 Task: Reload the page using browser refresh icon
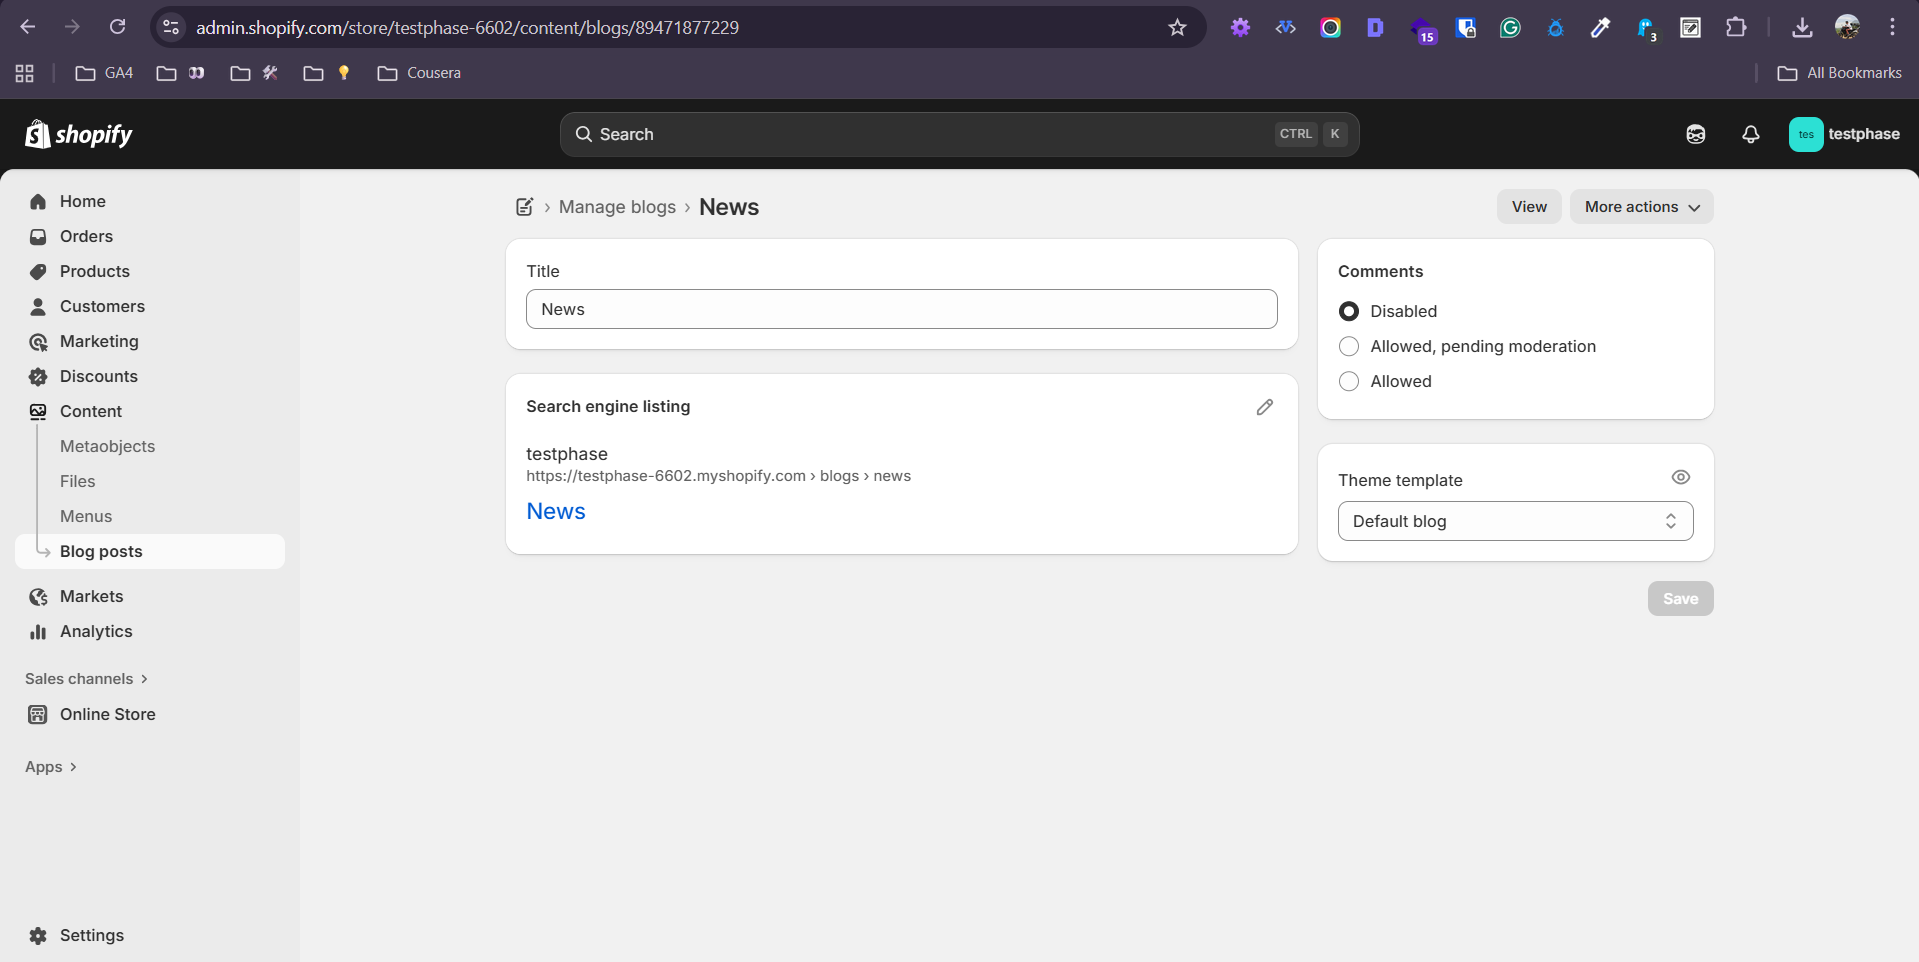click(x=117, y=27)
